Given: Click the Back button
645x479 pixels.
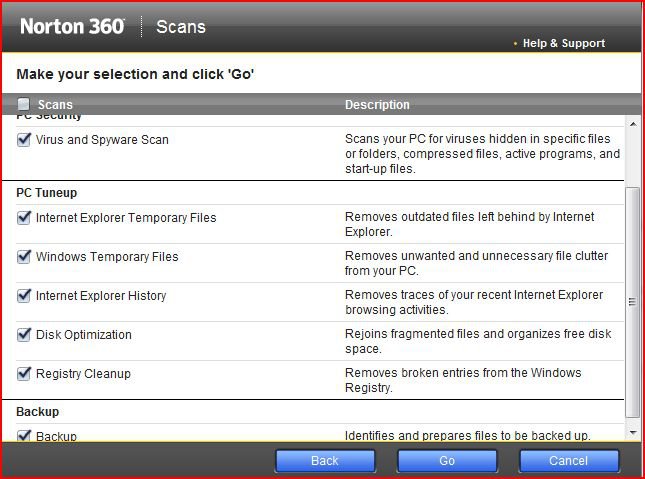Looking at the screenshot, I should point(325,460).
